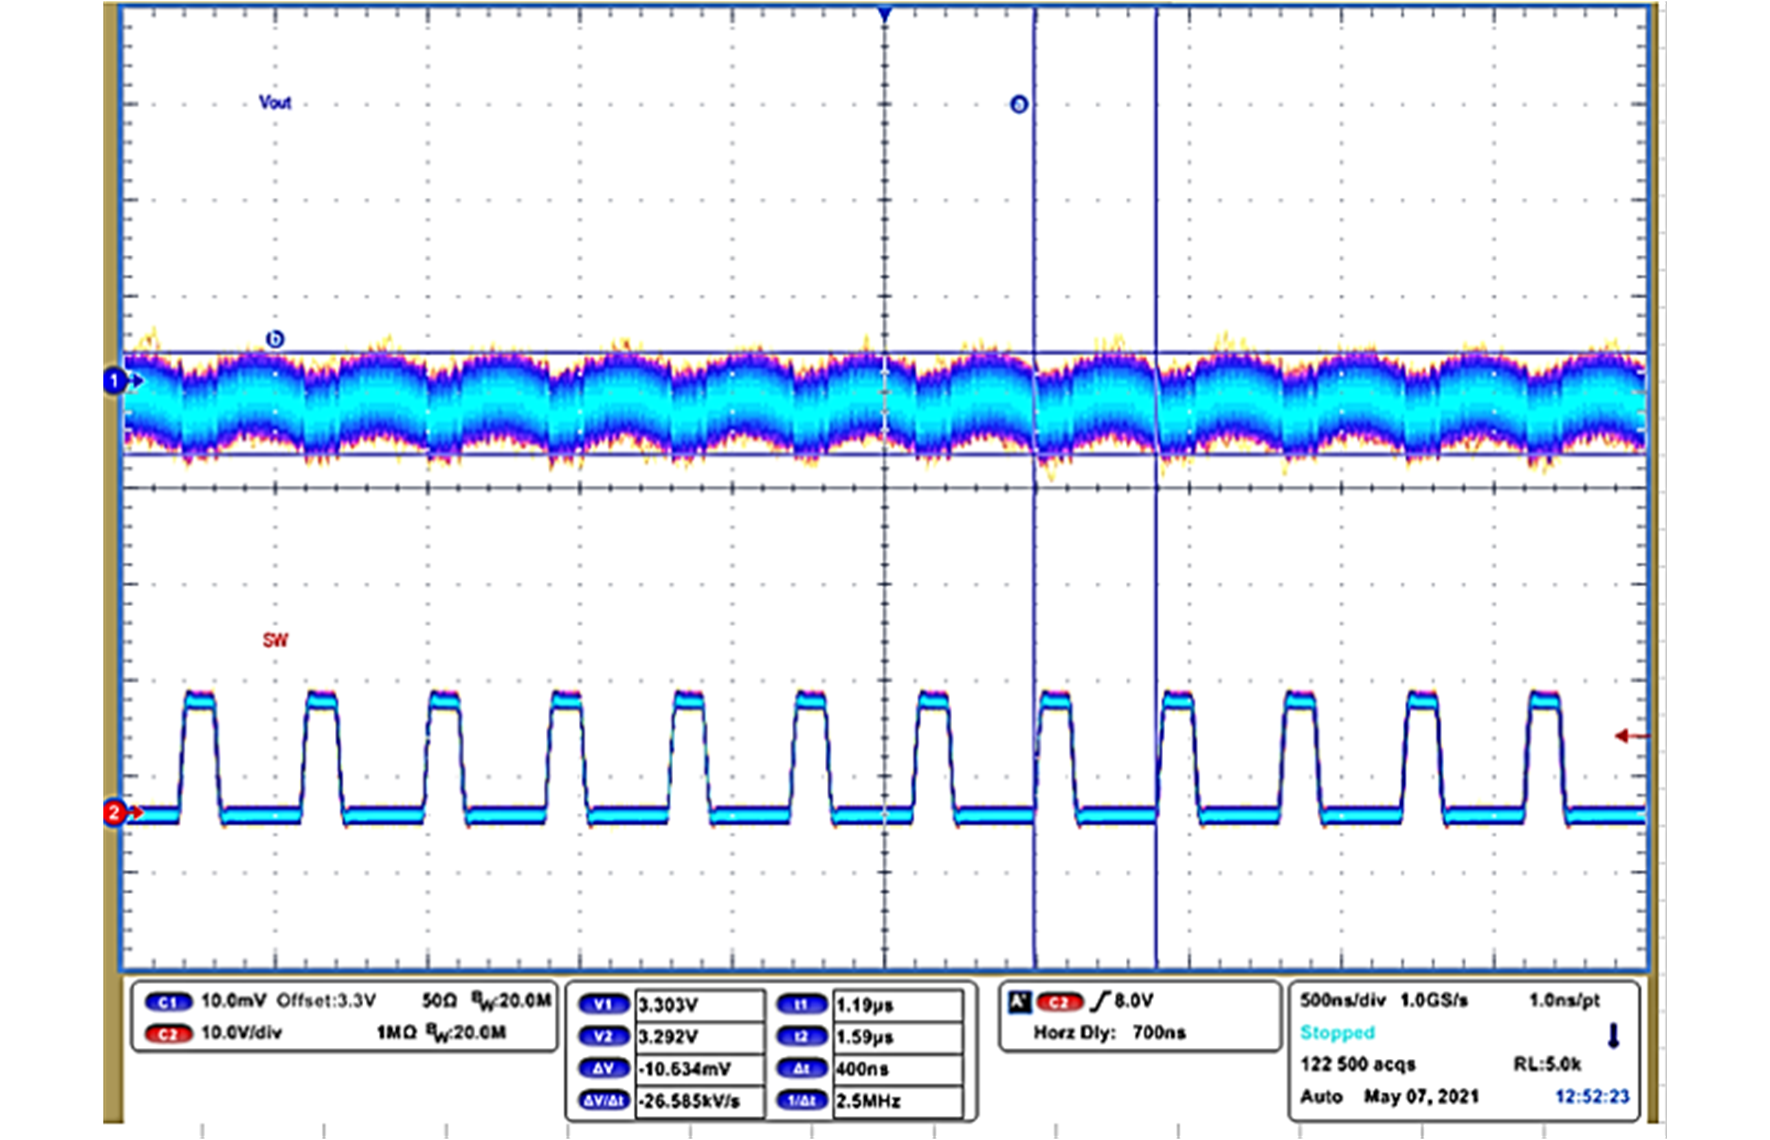This screenshot has width=1770, height=1140.
Task: Select the channel 2 ground marker
Action: [x=115, y=813]
